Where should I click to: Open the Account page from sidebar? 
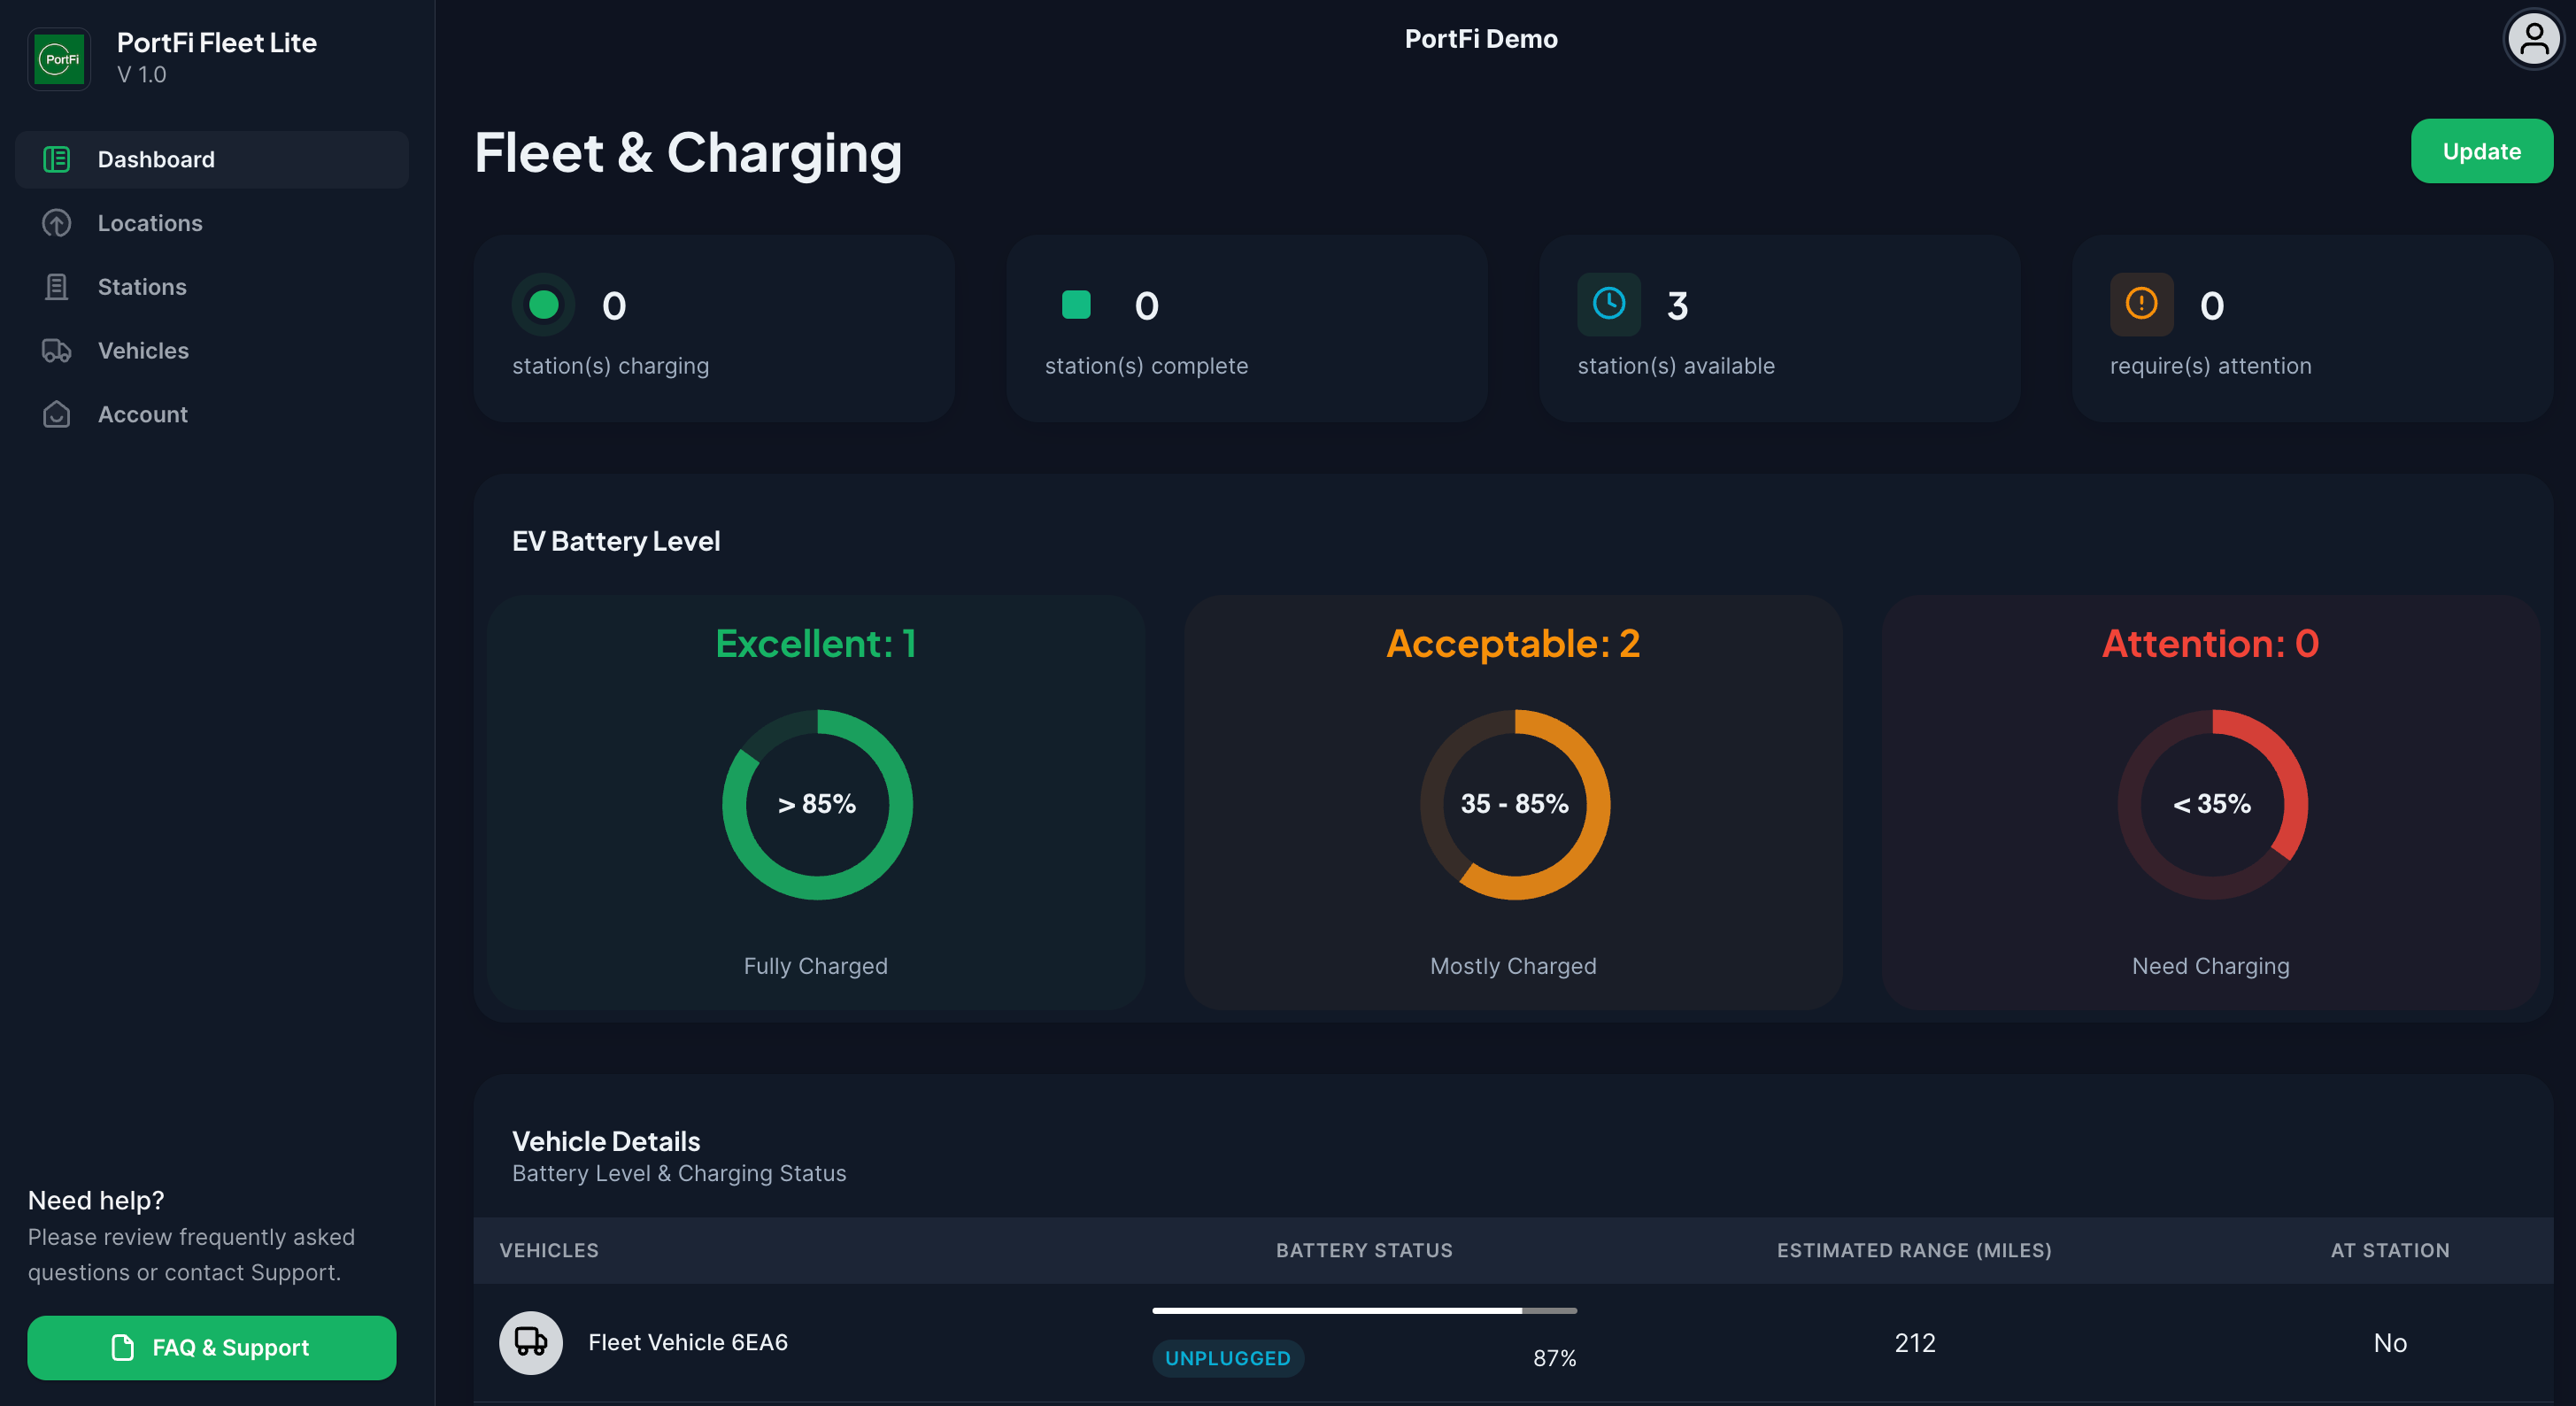(x=212, y=414)
